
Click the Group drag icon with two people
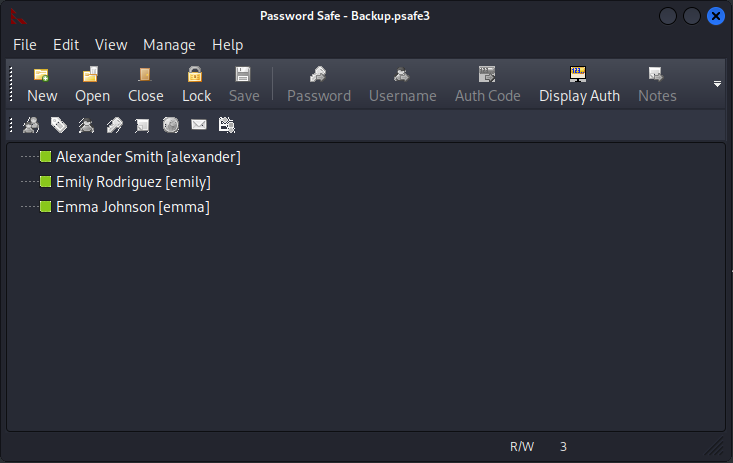(31, 125)
